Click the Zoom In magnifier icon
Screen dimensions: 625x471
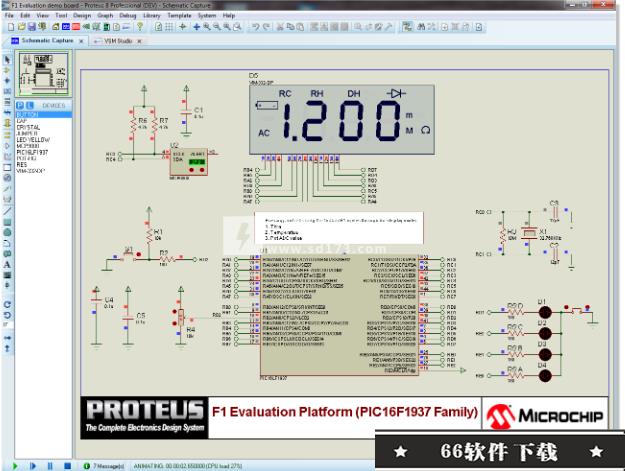(206, 27)
